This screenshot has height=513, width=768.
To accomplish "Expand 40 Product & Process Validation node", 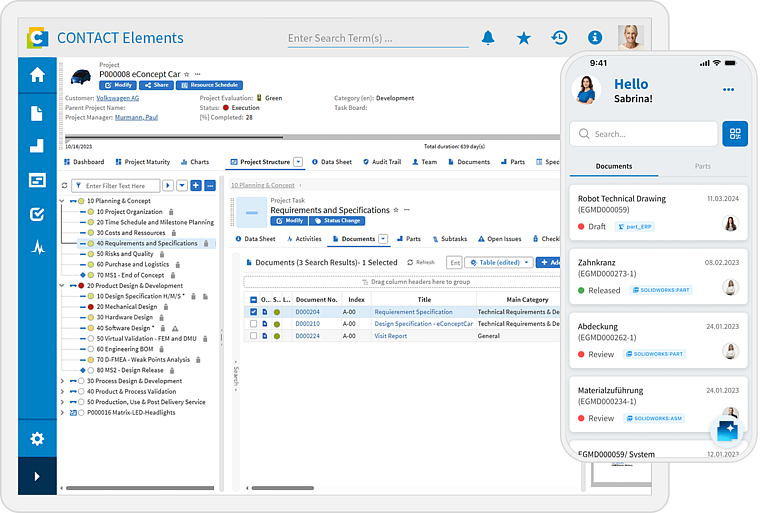I will [x=62, y=391].
